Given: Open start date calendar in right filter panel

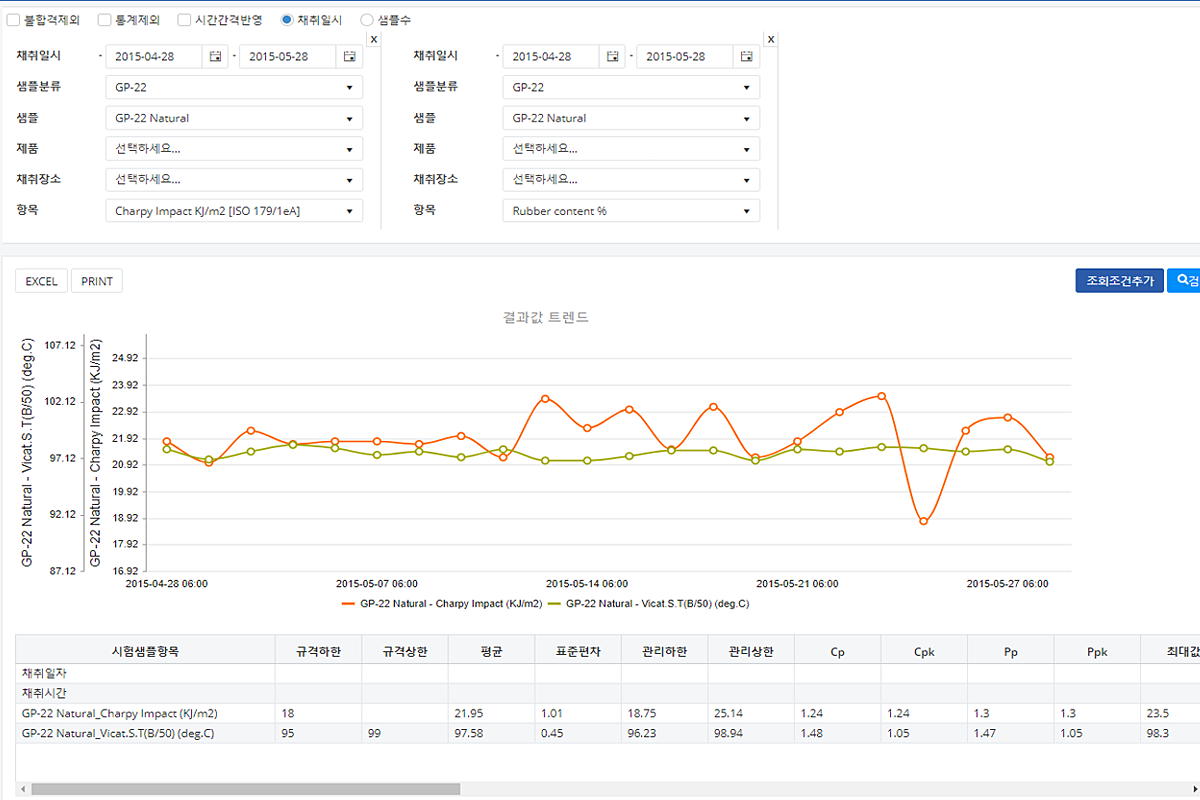Looking at the screenshot, I should click(x=612, y=57).
